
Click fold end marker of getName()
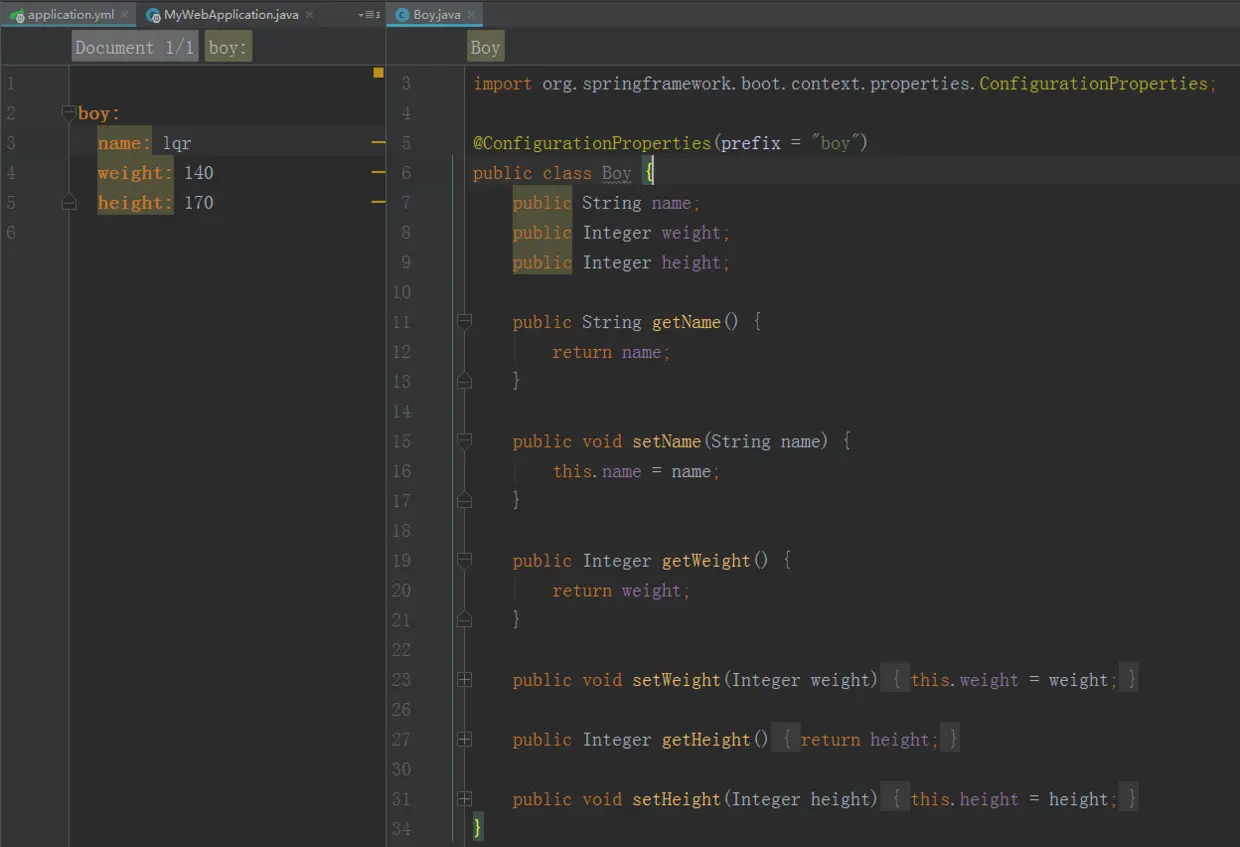pyautogui.click(x=464, y=380)
